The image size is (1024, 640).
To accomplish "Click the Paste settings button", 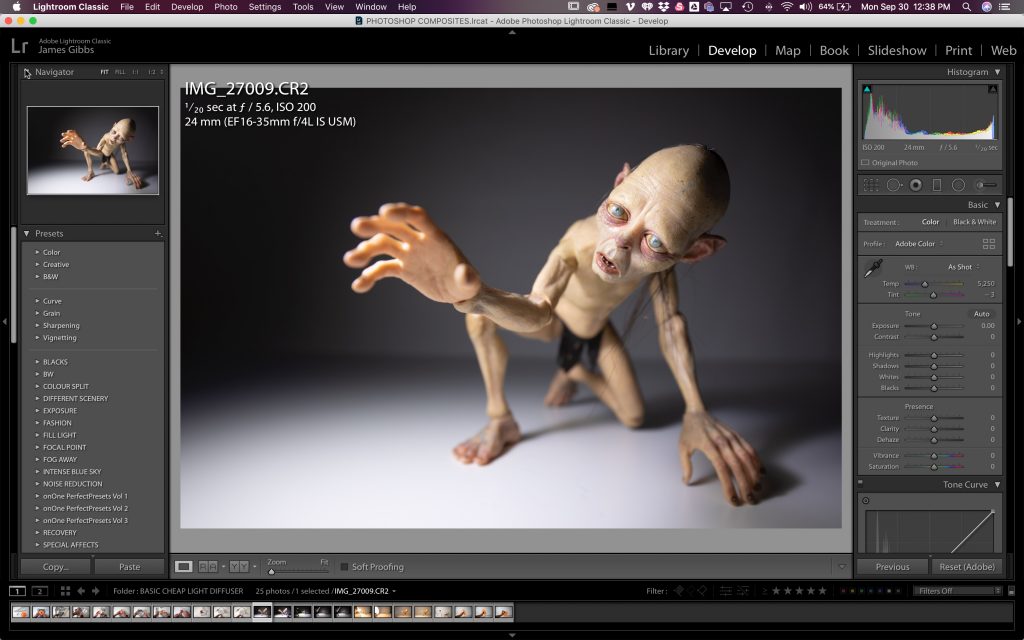I will (129, 567).
